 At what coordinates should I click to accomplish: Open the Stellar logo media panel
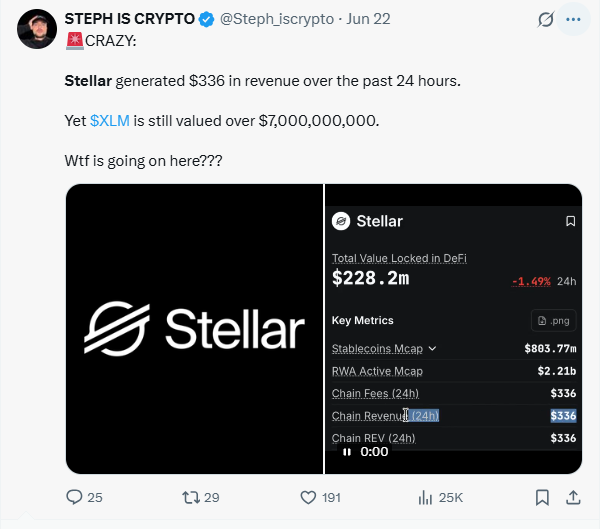click(195, 329)
